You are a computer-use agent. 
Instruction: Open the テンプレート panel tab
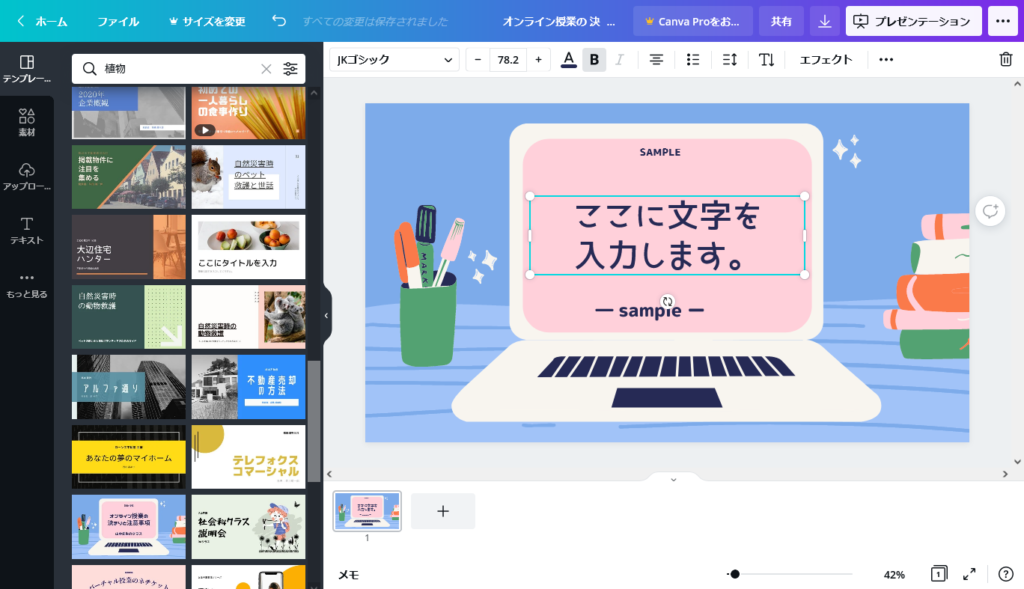pos(27,69)
